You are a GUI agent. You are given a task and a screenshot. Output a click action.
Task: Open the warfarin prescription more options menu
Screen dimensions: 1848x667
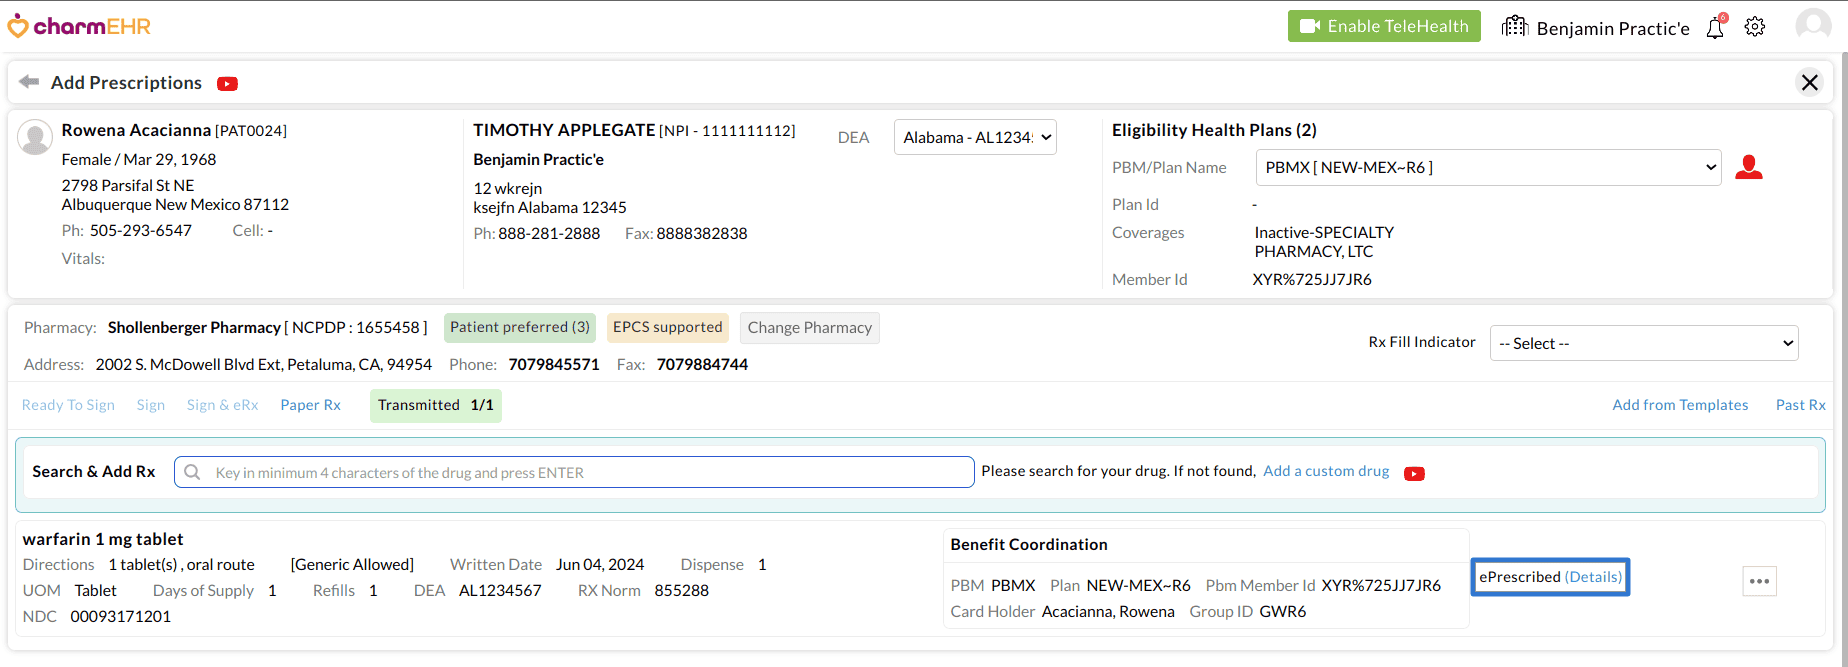(x=1760, y=581)
